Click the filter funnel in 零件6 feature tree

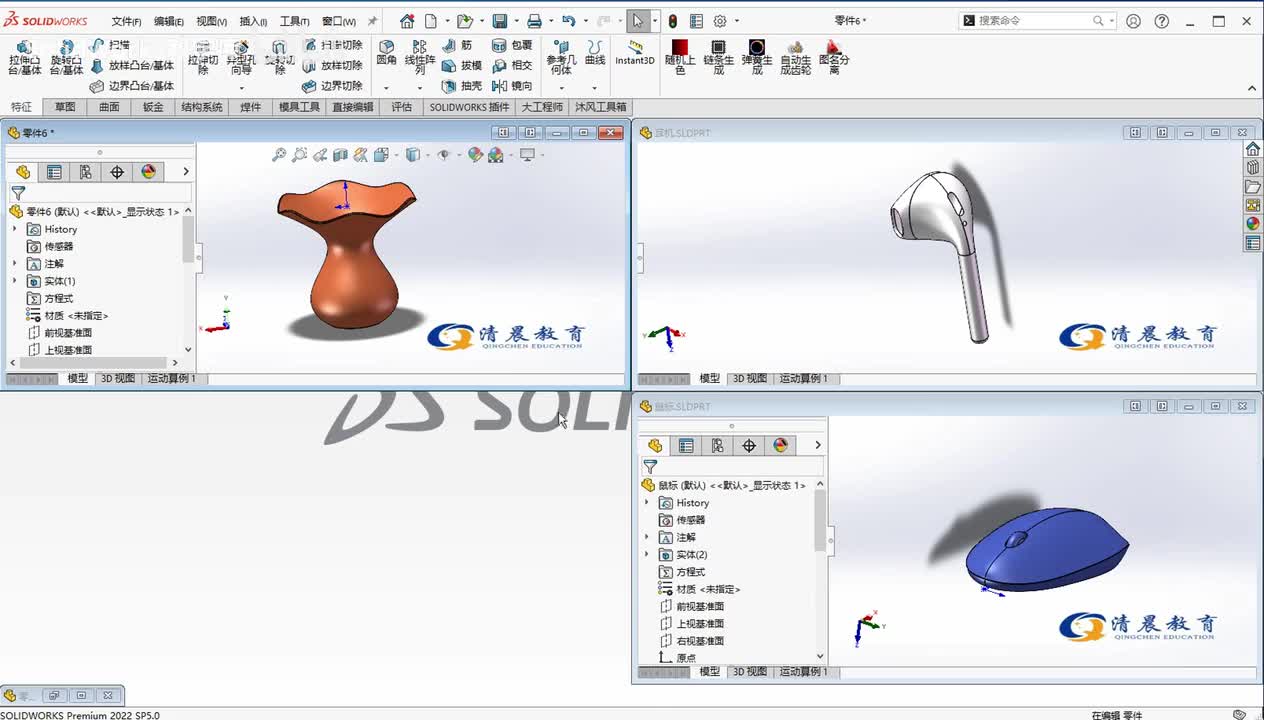(18, 193)
